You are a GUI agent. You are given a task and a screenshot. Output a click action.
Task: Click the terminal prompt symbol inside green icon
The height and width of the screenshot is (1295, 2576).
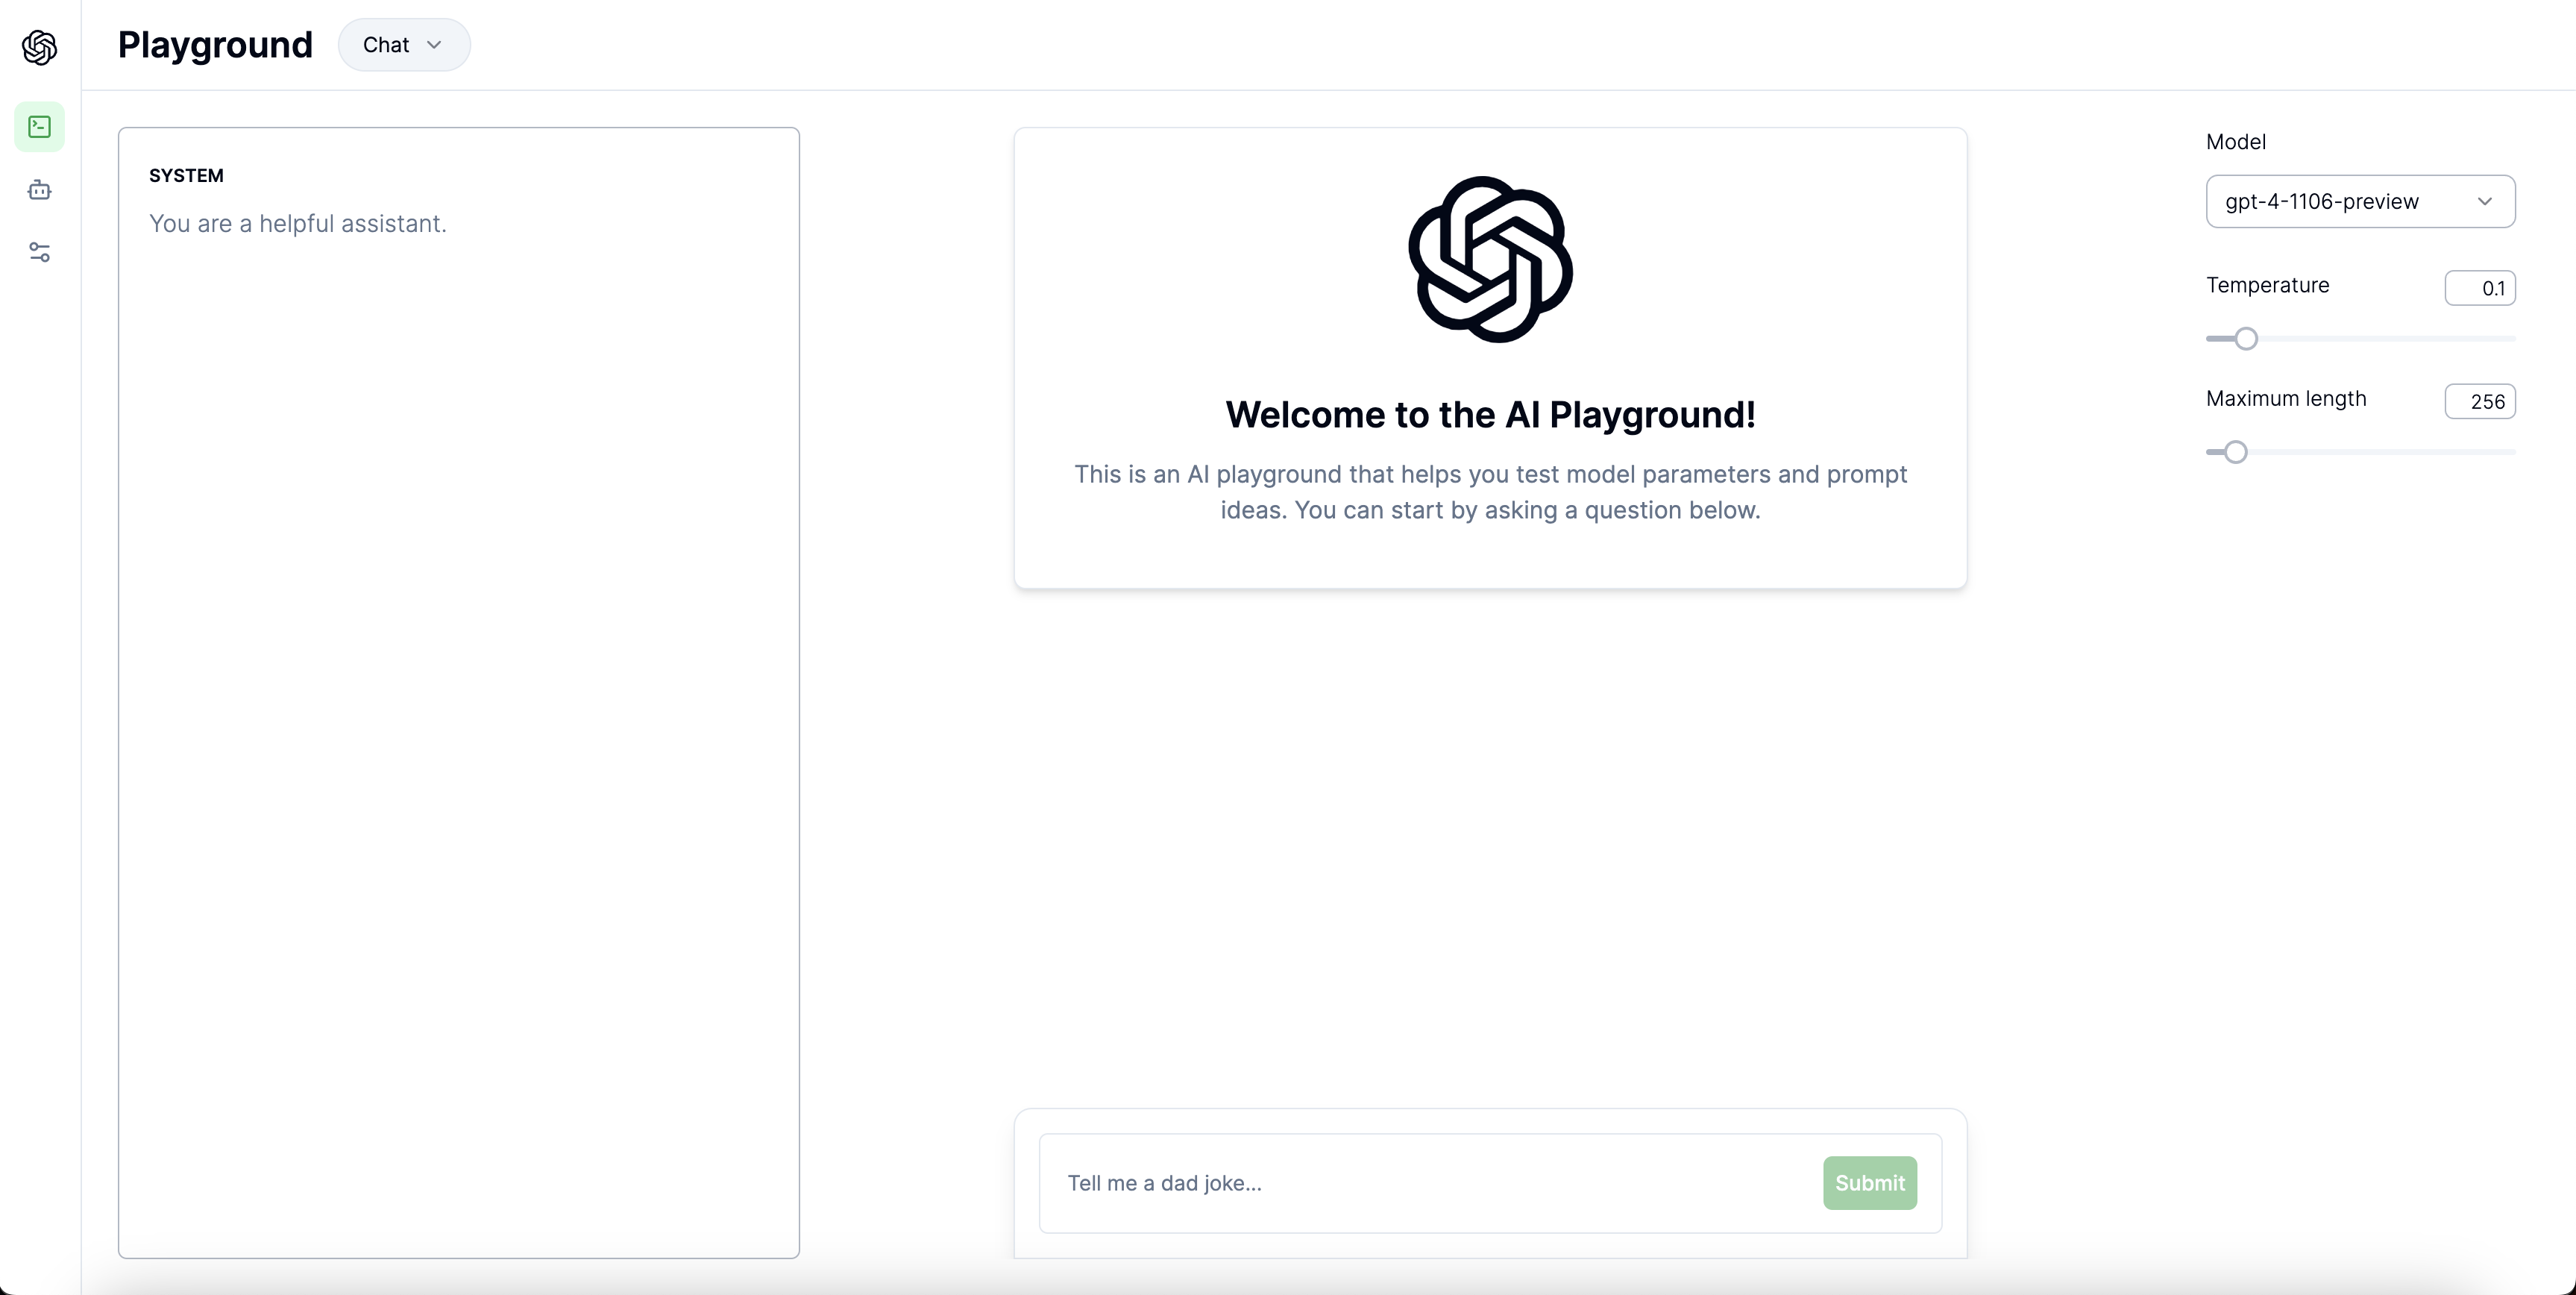pyautogui.click(x=39, y=126)
